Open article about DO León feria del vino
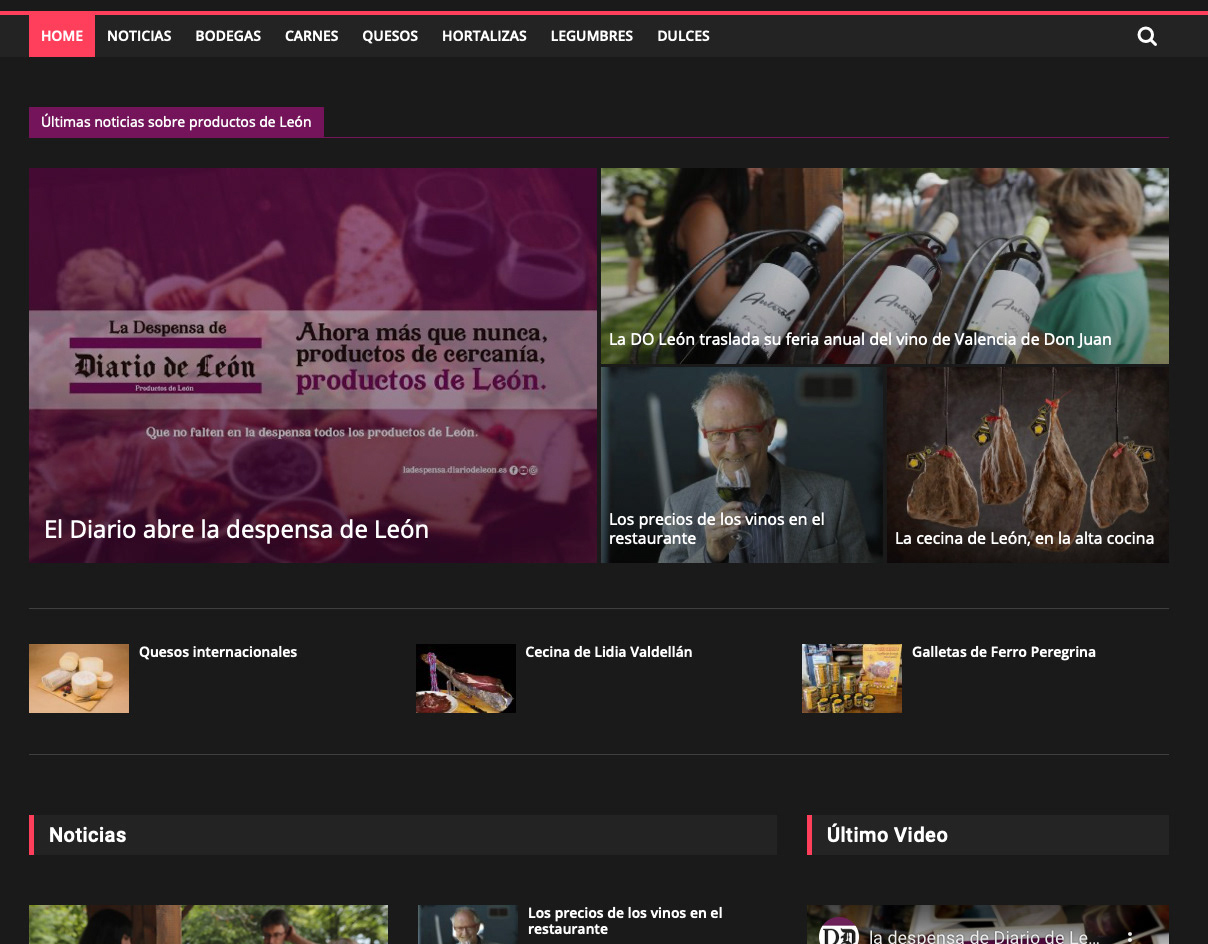 tap(860, 339)
